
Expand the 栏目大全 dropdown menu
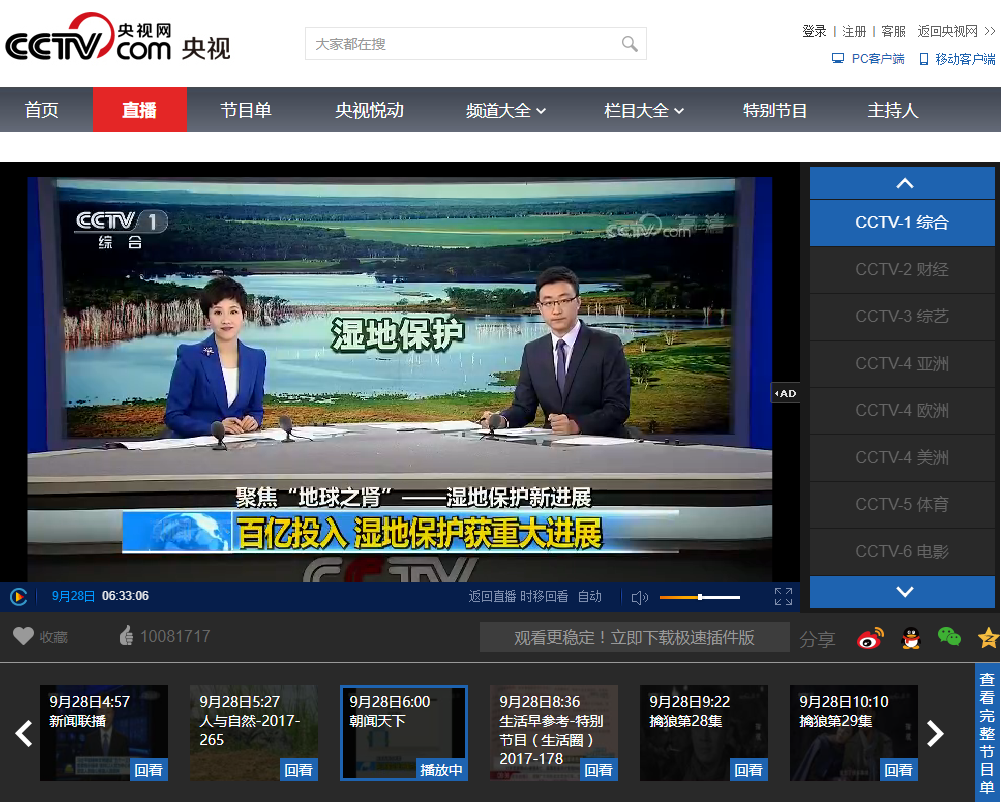pos(644,110)
